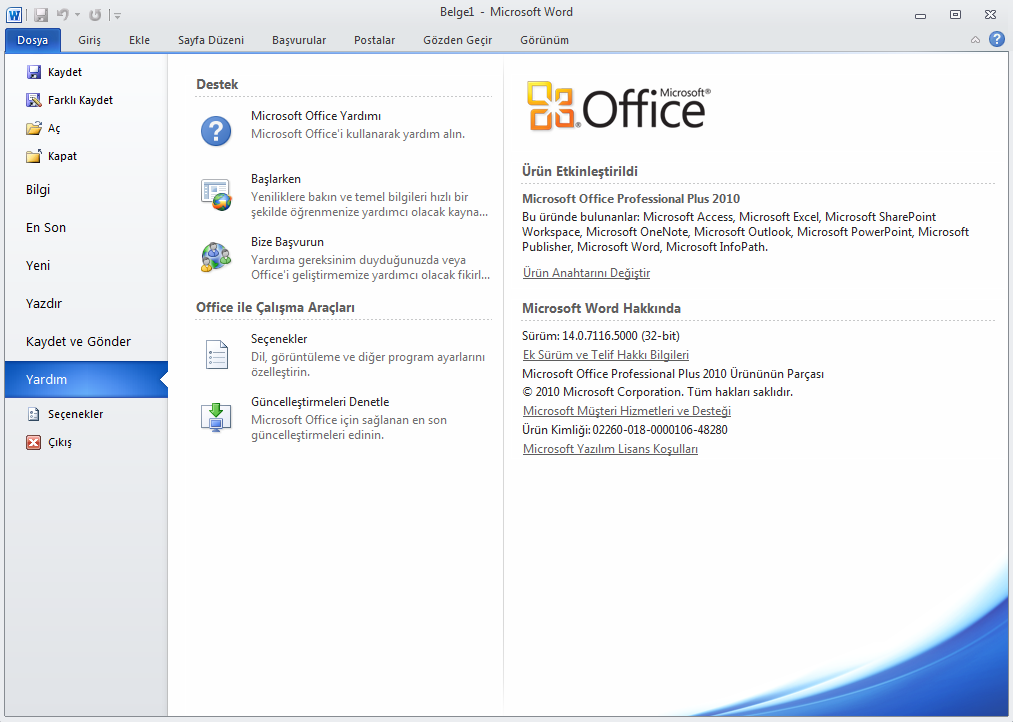Image resolution: width=1013 pixels, height=722 pixels.
Task: Switch to the Giriş ribbon tab
Action: (90, 40)
